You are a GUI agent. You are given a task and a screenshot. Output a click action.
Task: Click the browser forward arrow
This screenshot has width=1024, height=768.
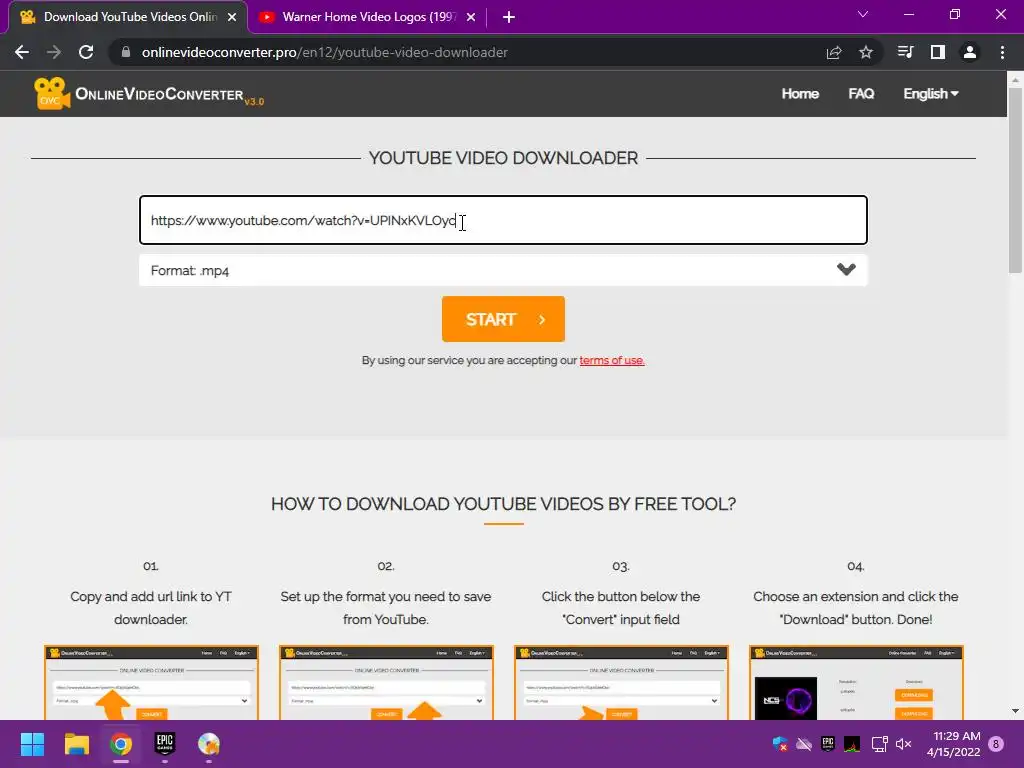tap(54, 52)
